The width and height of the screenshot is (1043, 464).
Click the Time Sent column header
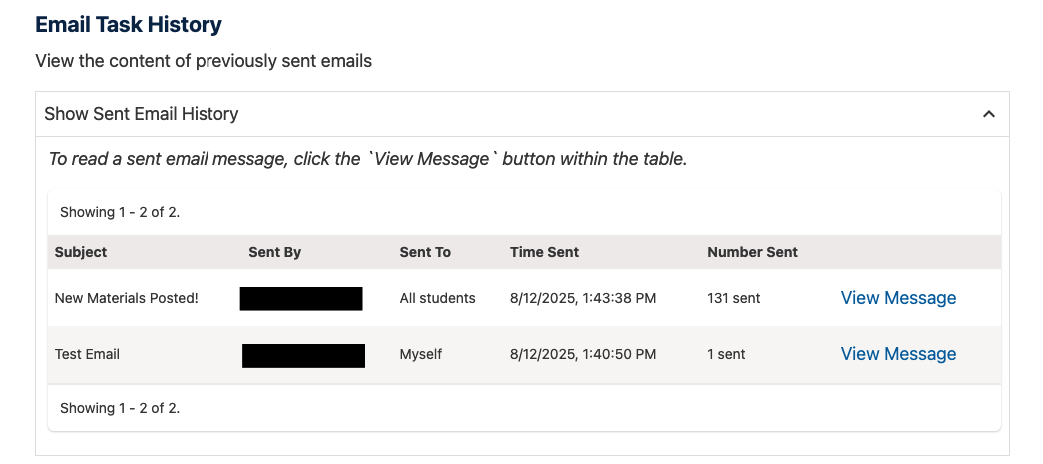coord(544,252)
